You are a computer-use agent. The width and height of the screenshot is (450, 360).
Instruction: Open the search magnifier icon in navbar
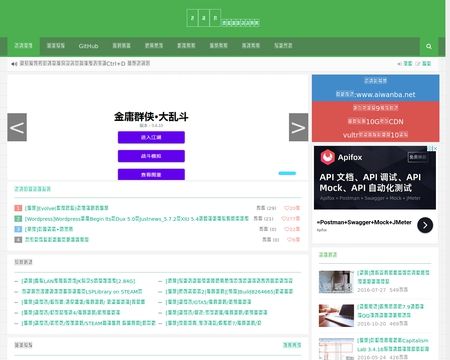point(429,46)
